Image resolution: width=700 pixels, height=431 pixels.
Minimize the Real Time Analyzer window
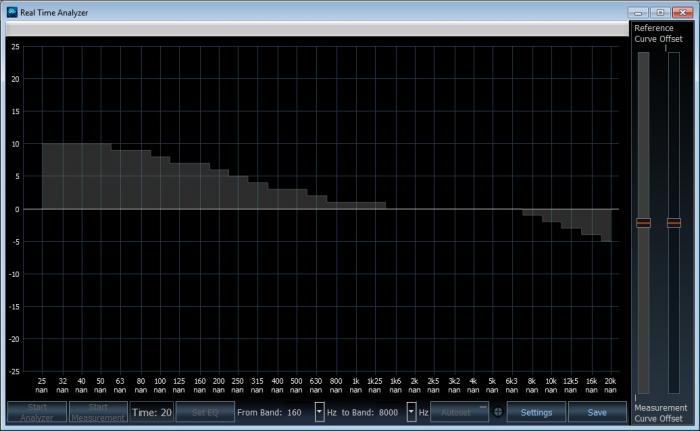tap(638, 13)
